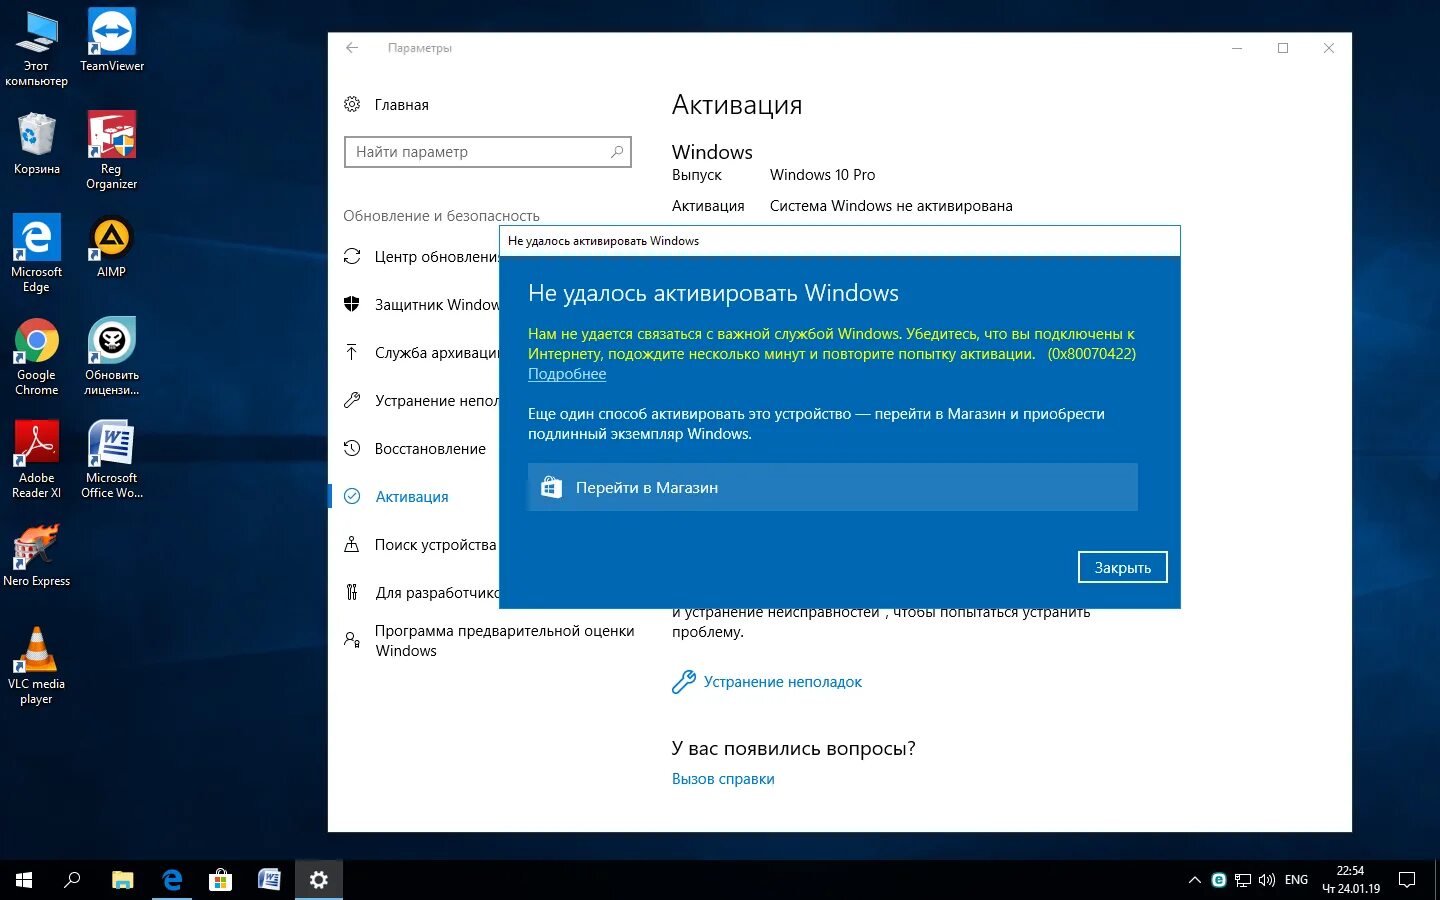Screen dimensions: 1440x900
Task: Maximize the Параметры window
Action: click(x=1283, y=48)
